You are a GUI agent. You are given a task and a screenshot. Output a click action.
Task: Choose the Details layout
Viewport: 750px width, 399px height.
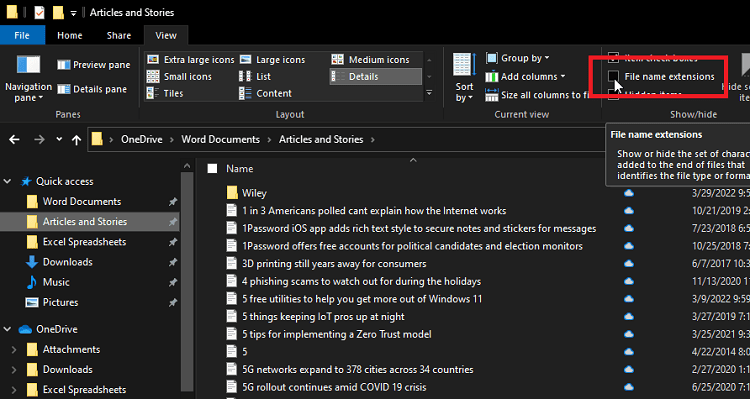(375, 77)
